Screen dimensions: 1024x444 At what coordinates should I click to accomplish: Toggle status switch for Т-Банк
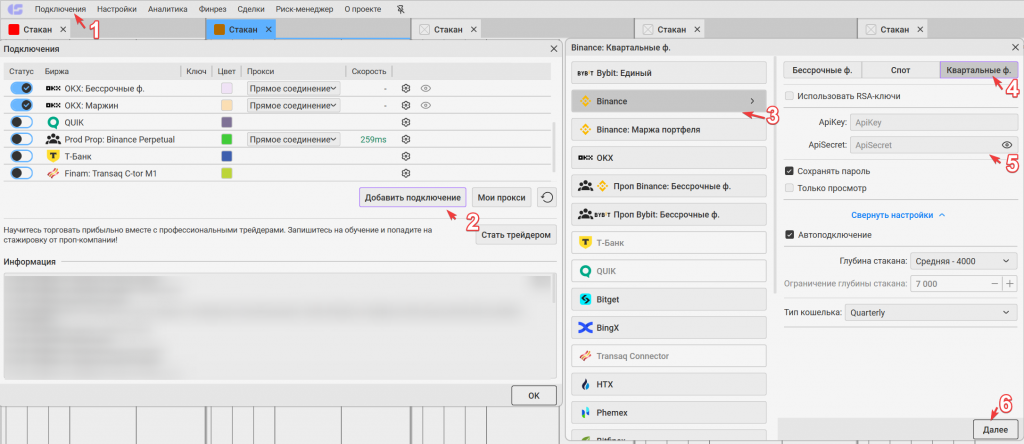coord(22,156)
